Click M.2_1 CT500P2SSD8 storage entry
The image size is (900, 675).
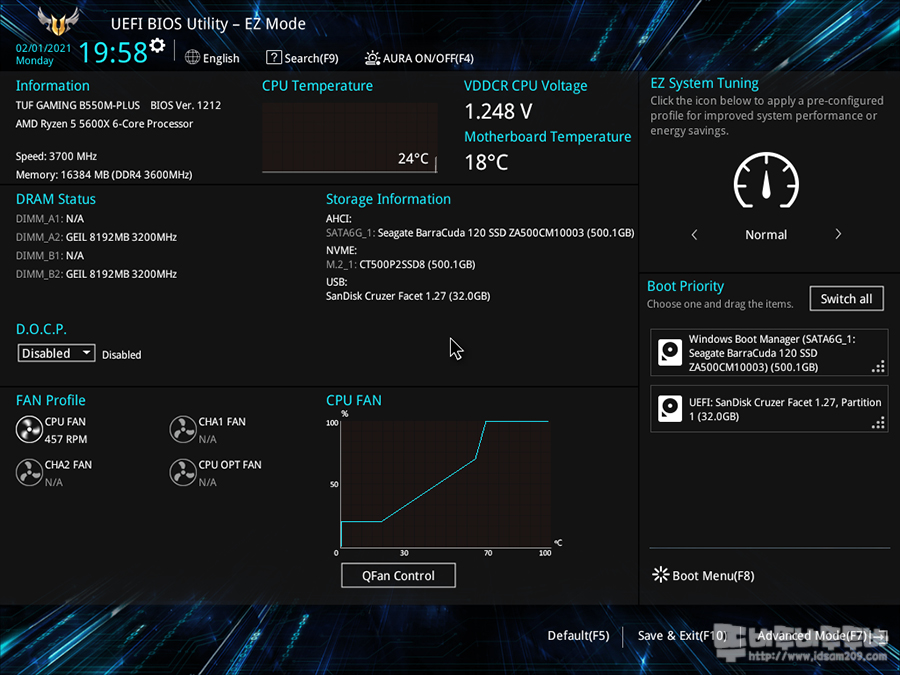click(x=401, y=265)
